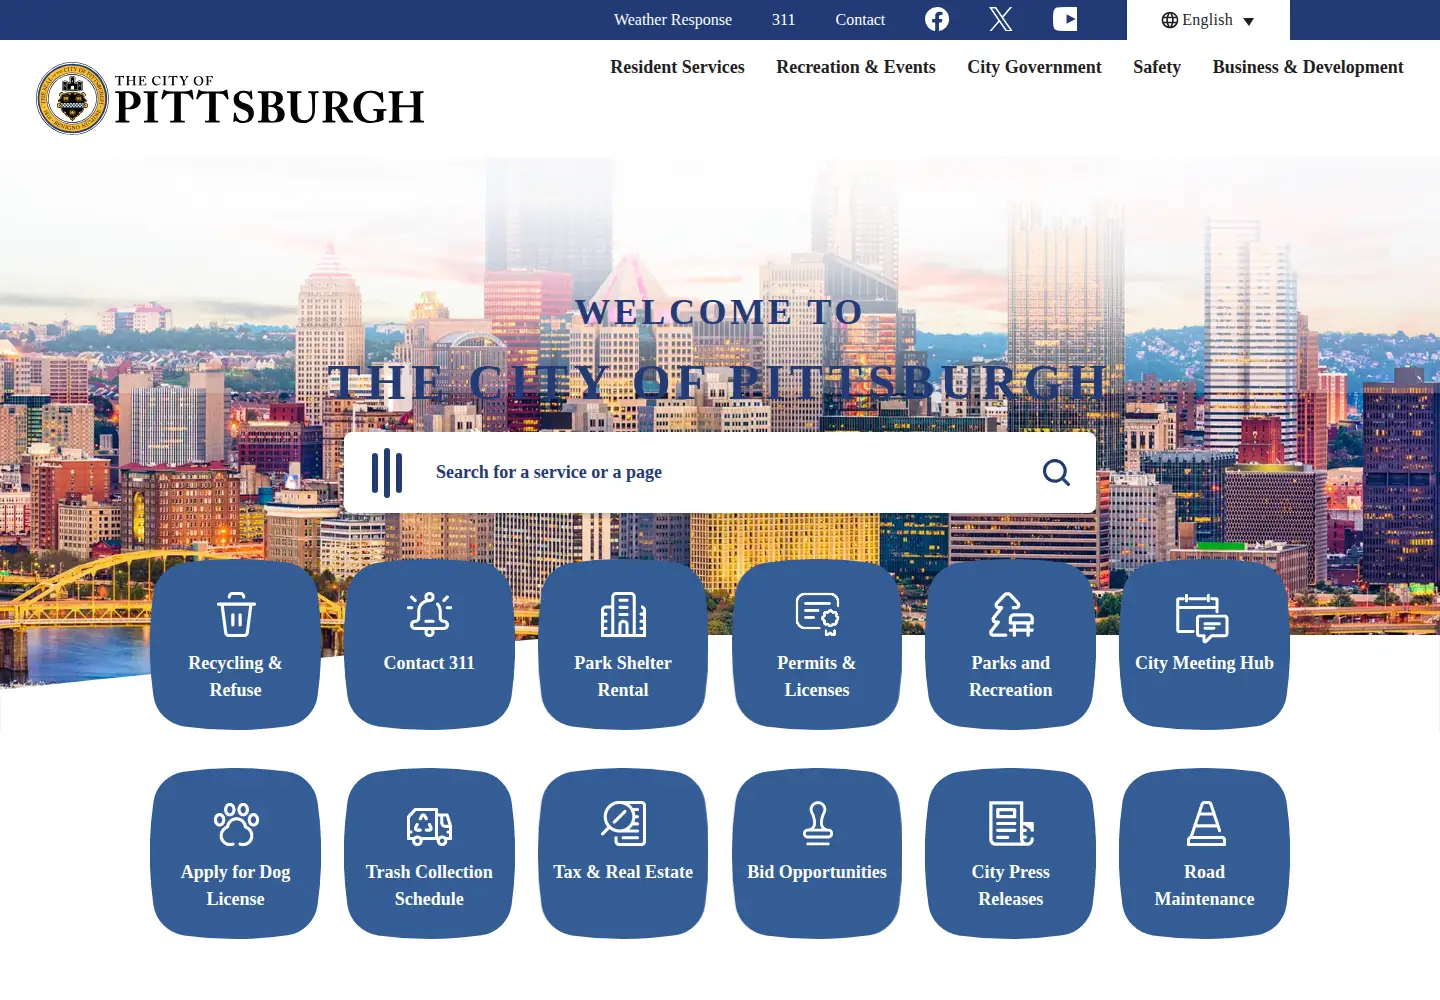1440x1000 pixels.
Task: Open the Safety menu
Action: pos(1157,67)
